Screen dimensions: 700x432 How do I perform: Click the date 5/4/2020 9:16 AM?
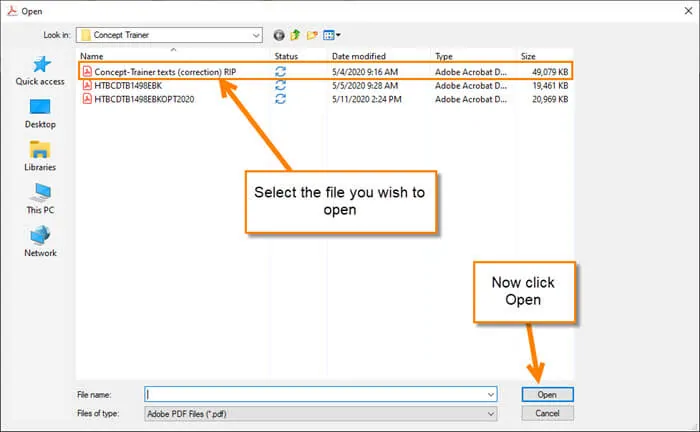coord(365,72)
